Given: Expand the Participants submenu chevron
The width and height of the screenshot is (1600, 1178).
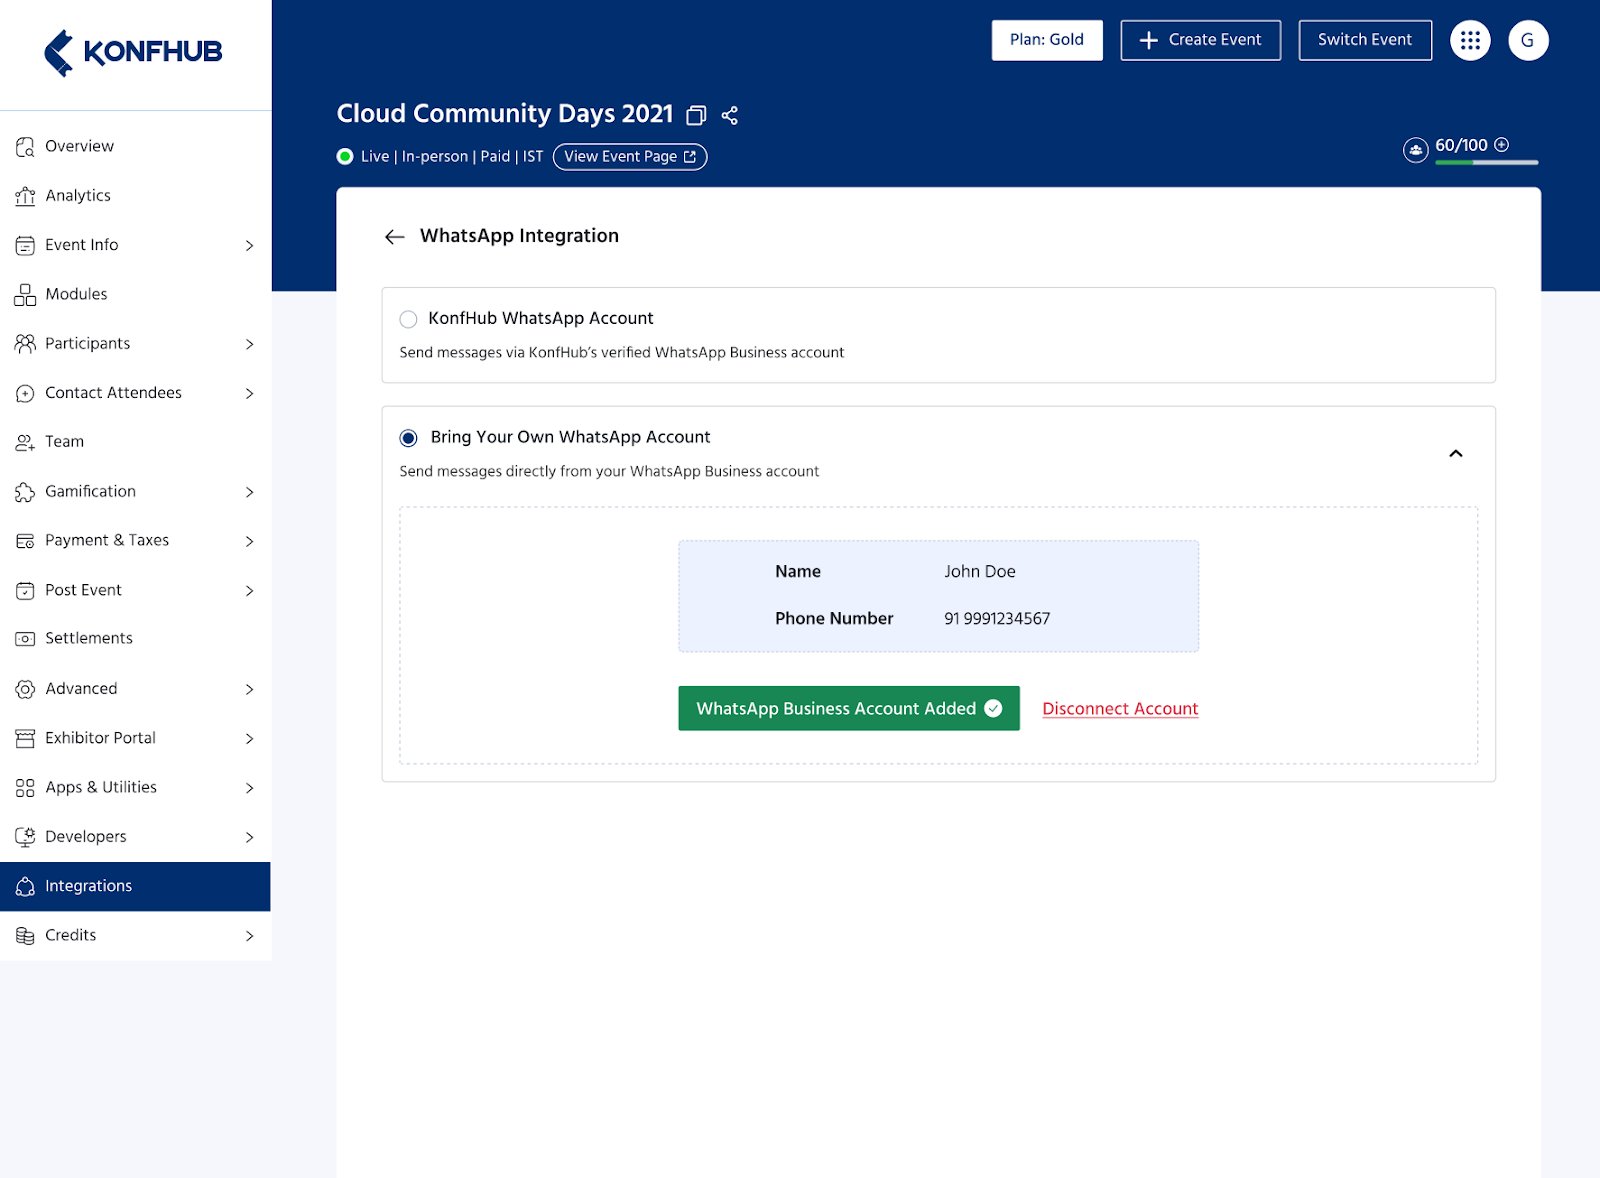Looking at the screenshot, I should pyautogui.click(x=249, y=344).
